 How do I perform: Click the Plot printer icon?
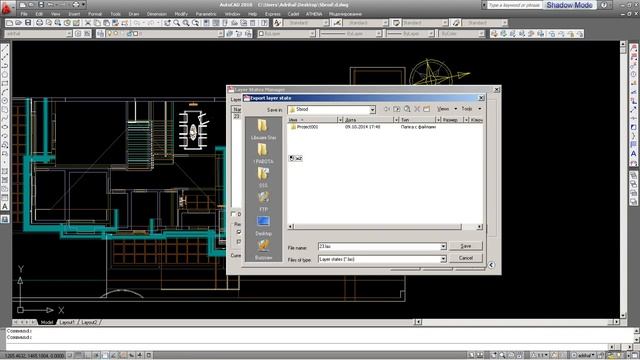coord(40,23)
